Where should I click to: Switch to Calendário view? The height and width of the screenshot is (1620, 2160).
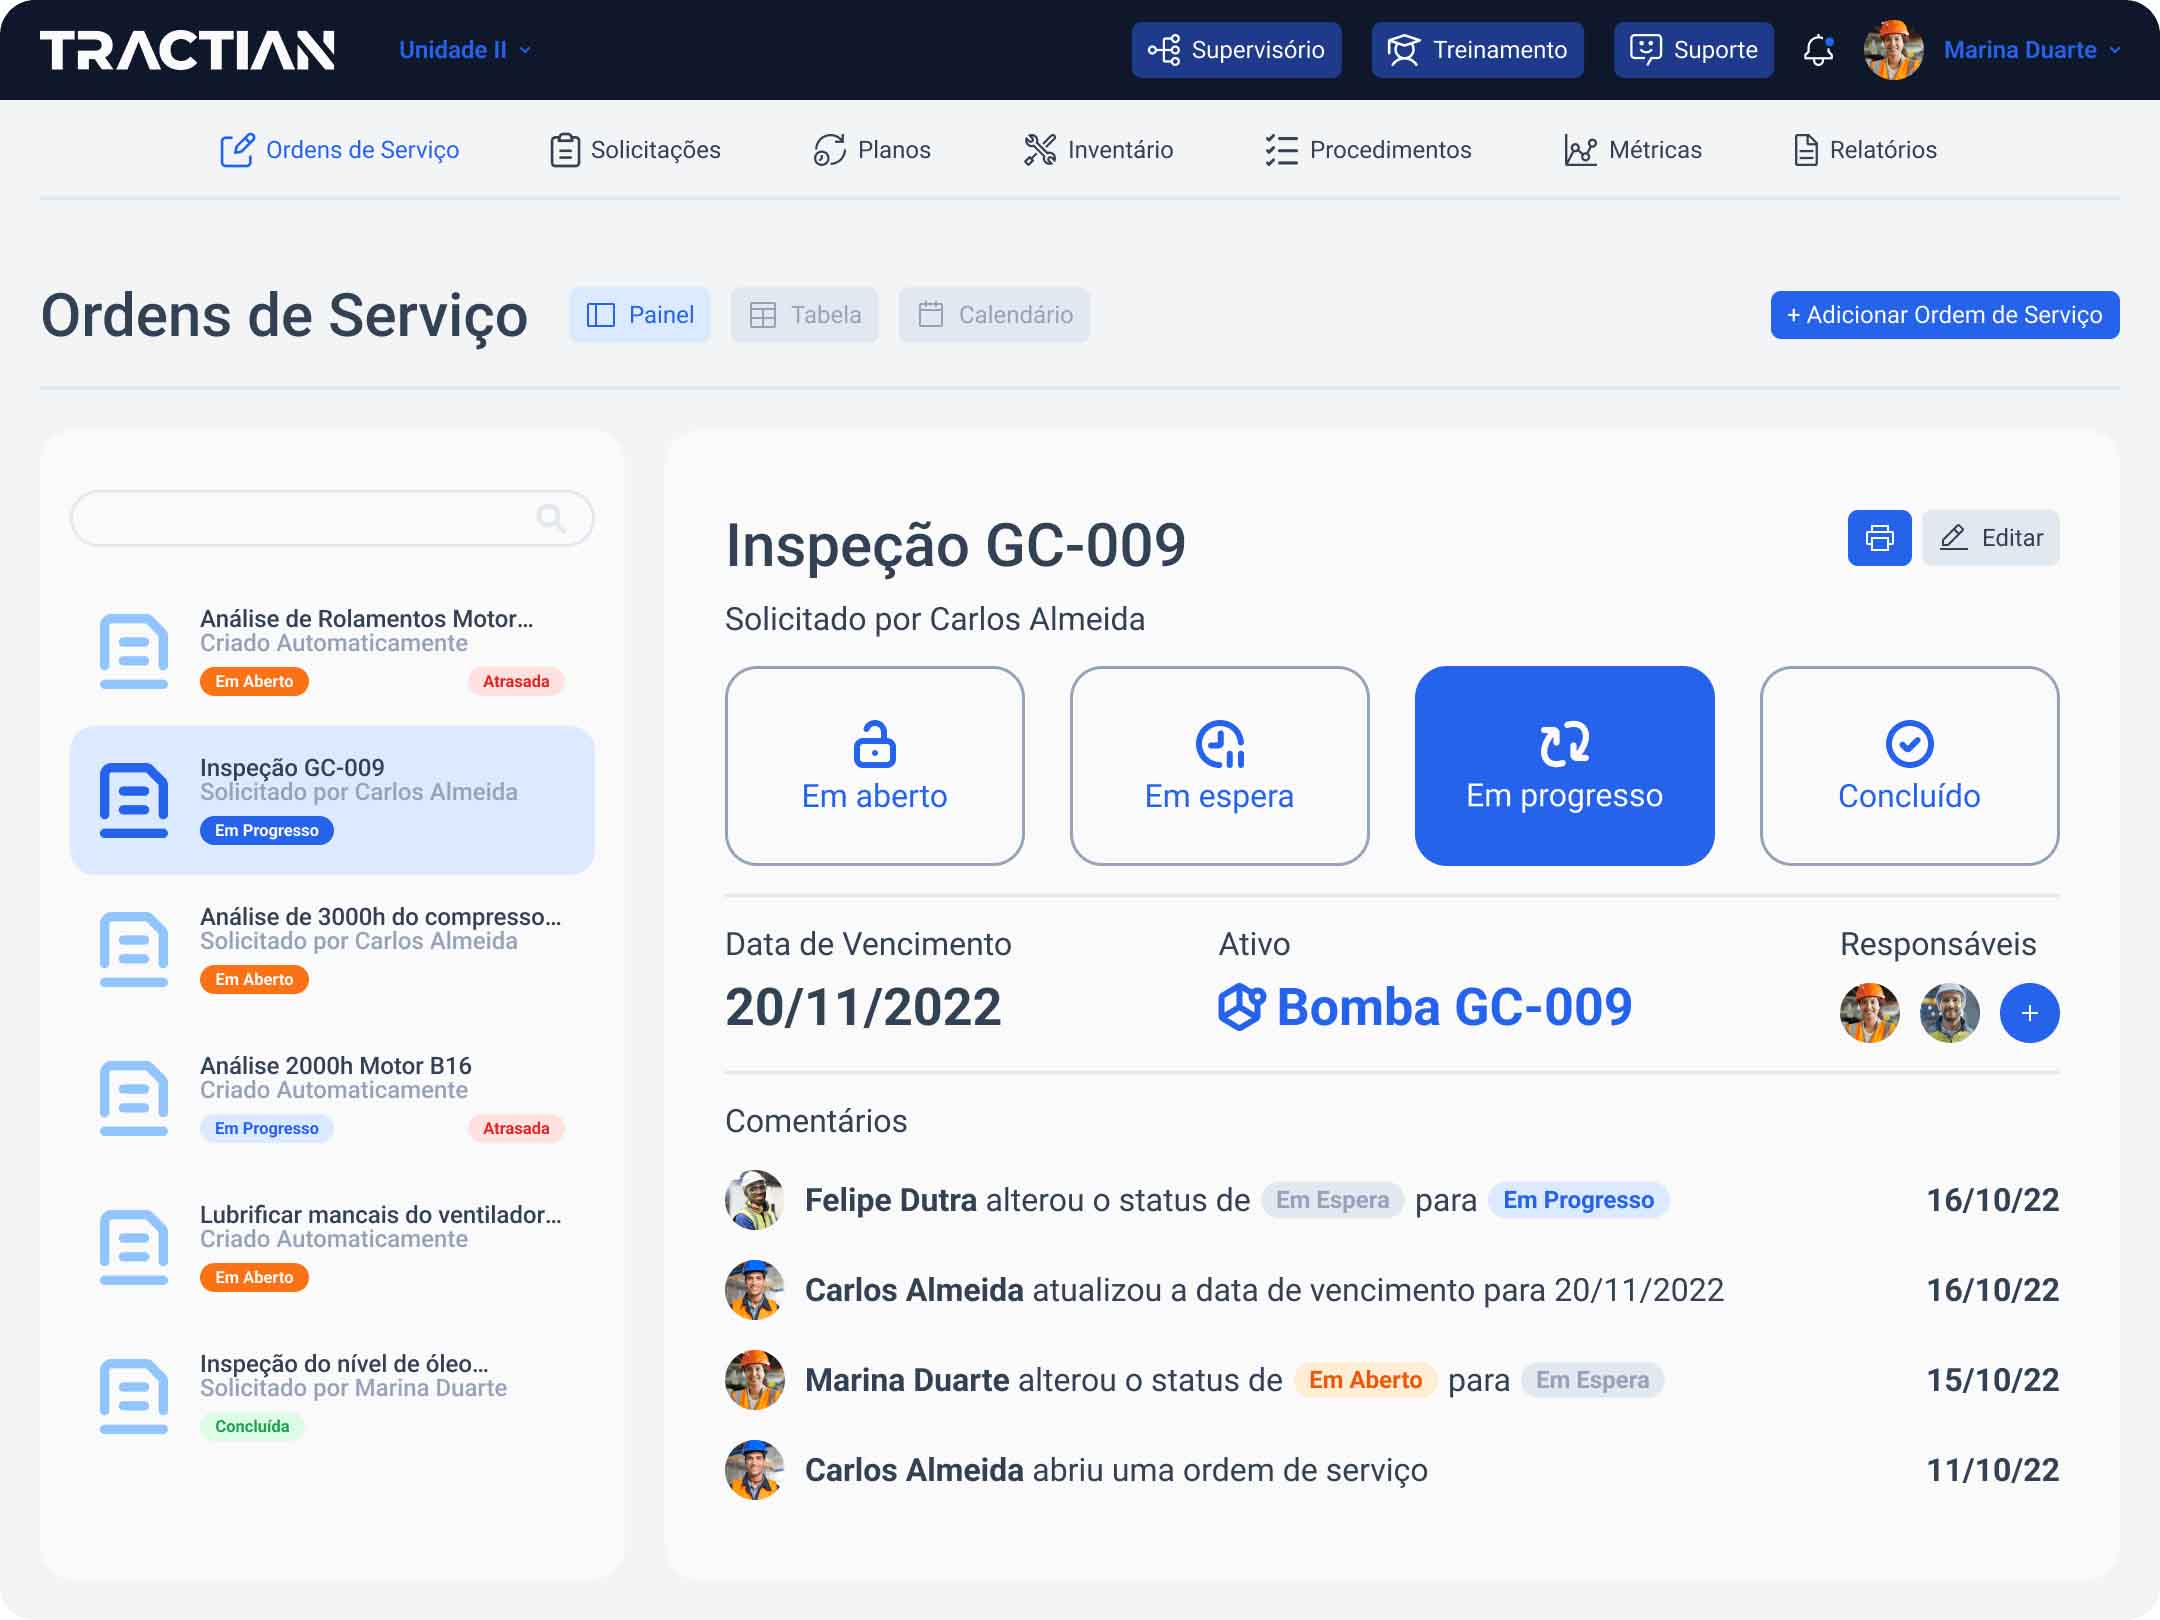point(994,315)
